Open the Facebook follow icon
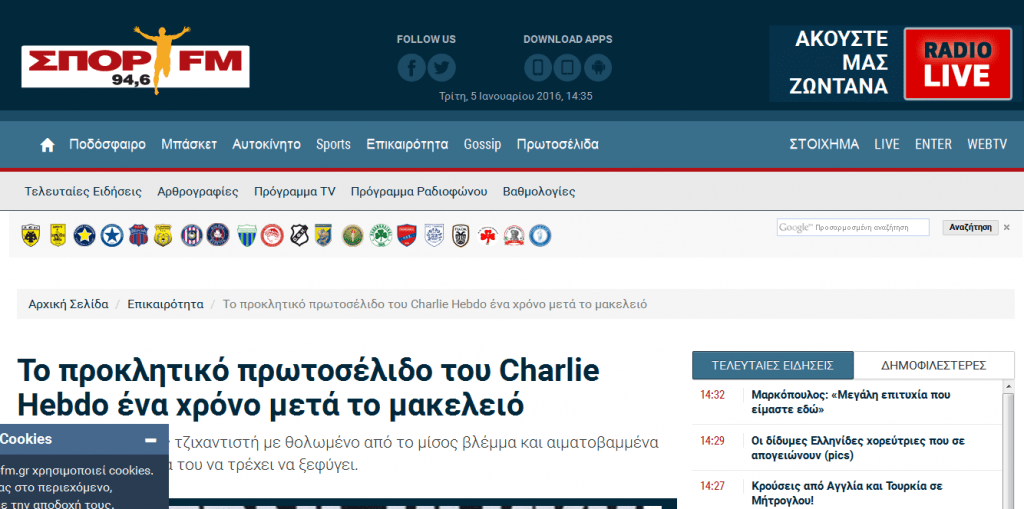 pos(412,67)
